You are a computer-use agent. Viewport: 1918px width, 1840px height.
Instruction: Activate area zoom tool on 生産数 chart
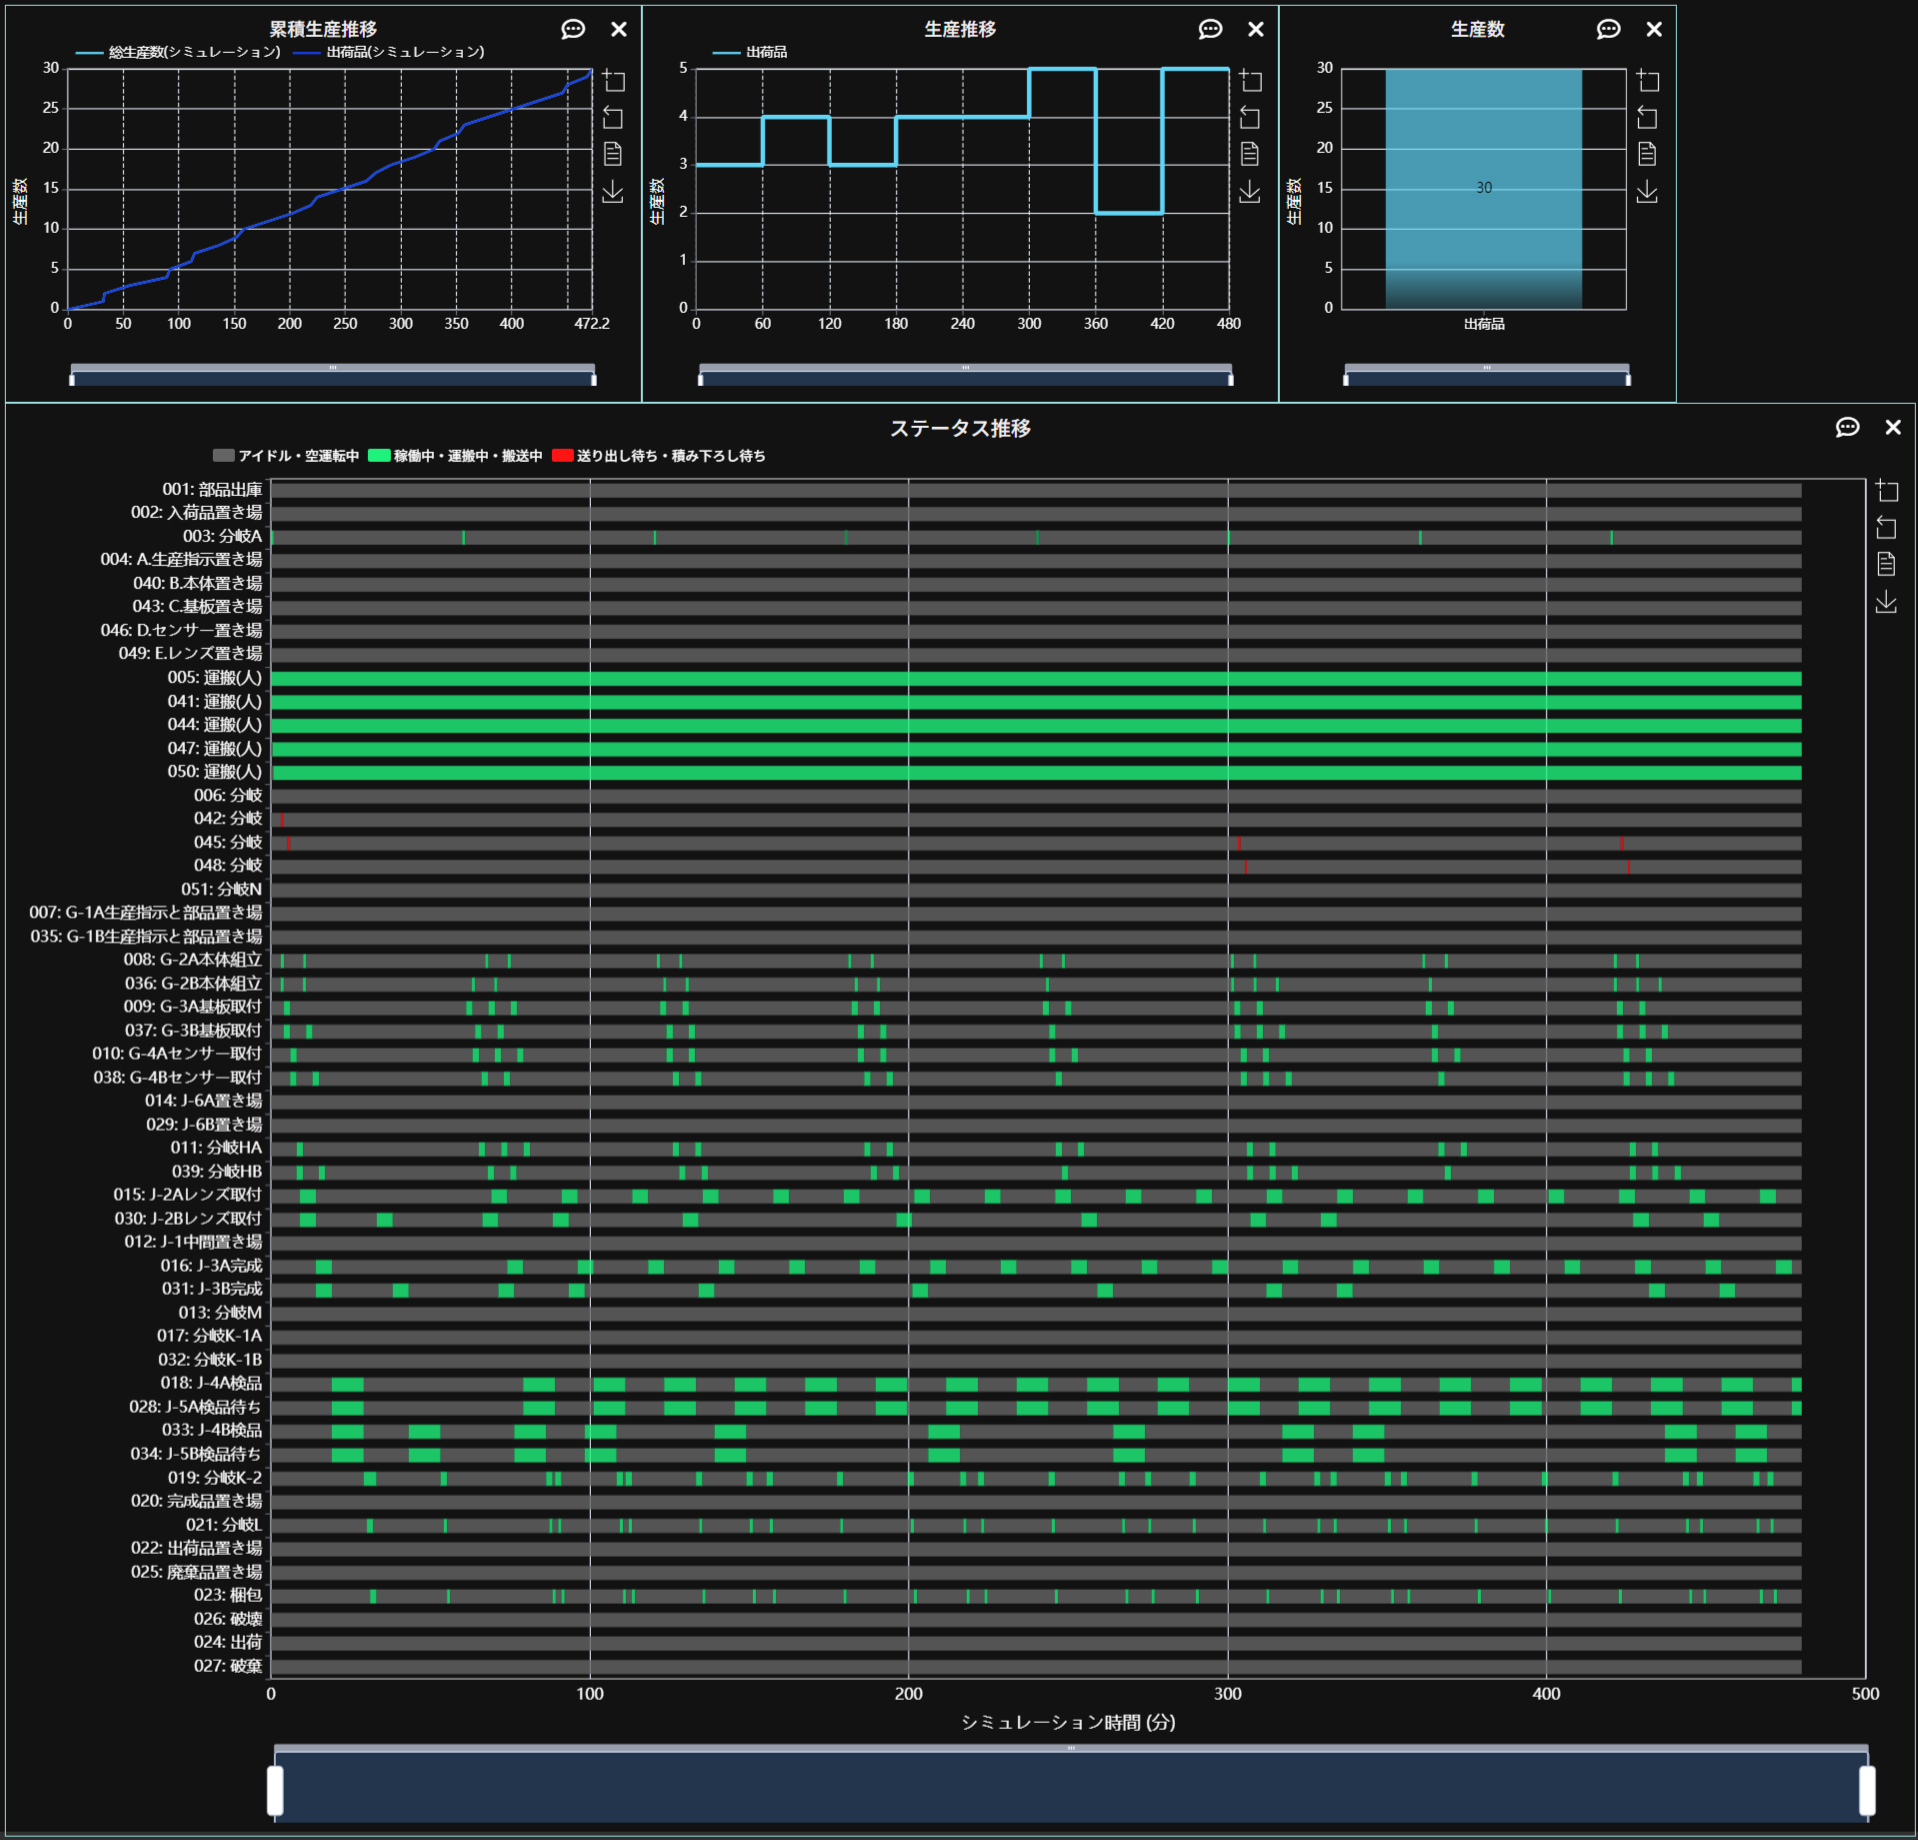(1647, 81)
